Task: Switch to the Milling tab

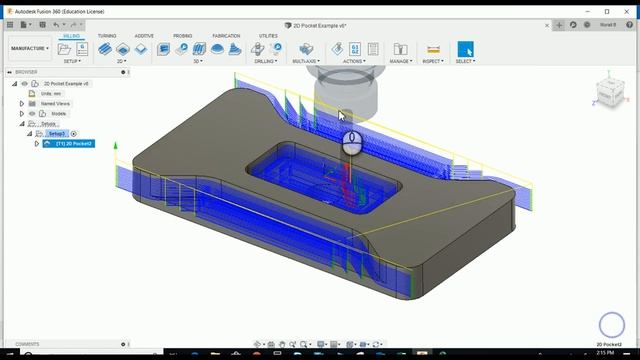Action: coord(71,36)
